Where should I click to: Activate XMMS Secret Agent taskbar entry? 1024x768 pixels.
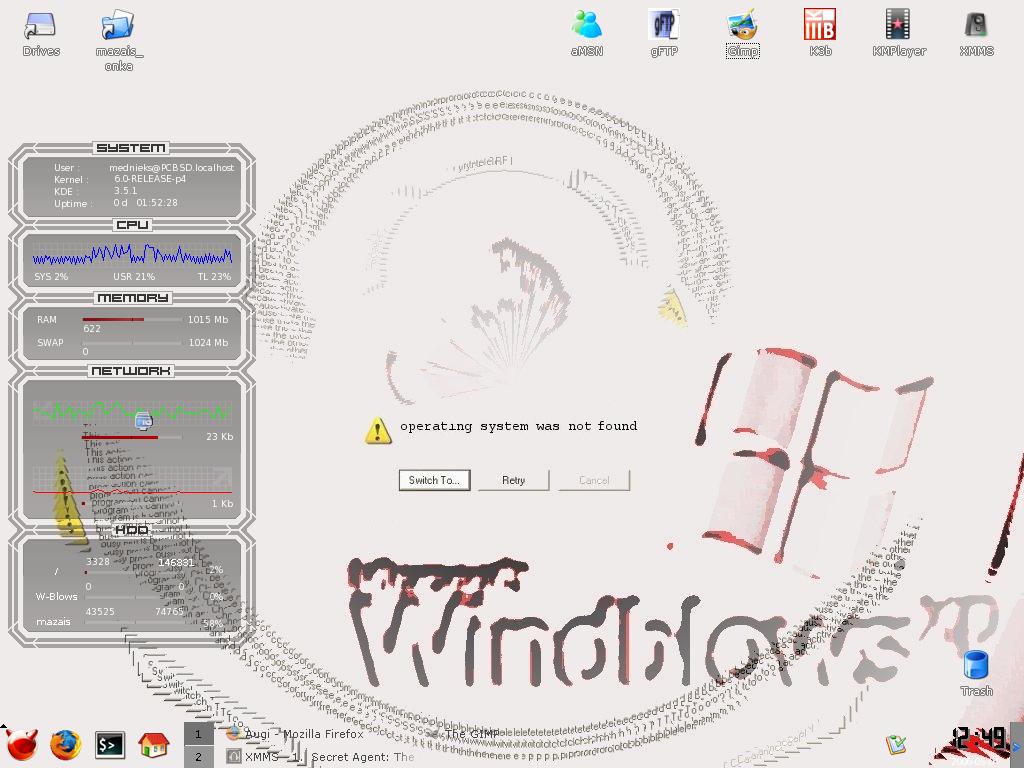point(320,757)
